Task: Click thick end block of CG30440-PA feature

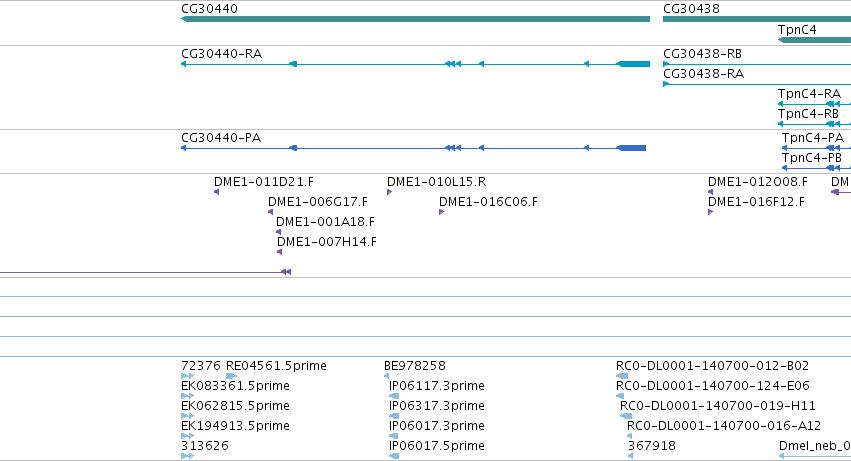Action: 632,148
